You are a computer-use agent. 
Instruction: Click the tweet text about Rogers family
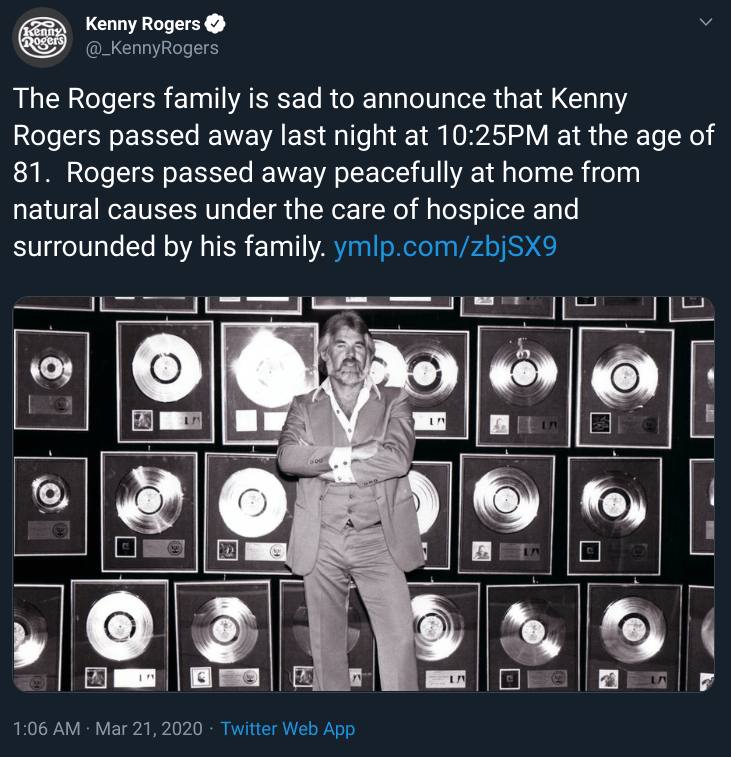pos(364,173)
